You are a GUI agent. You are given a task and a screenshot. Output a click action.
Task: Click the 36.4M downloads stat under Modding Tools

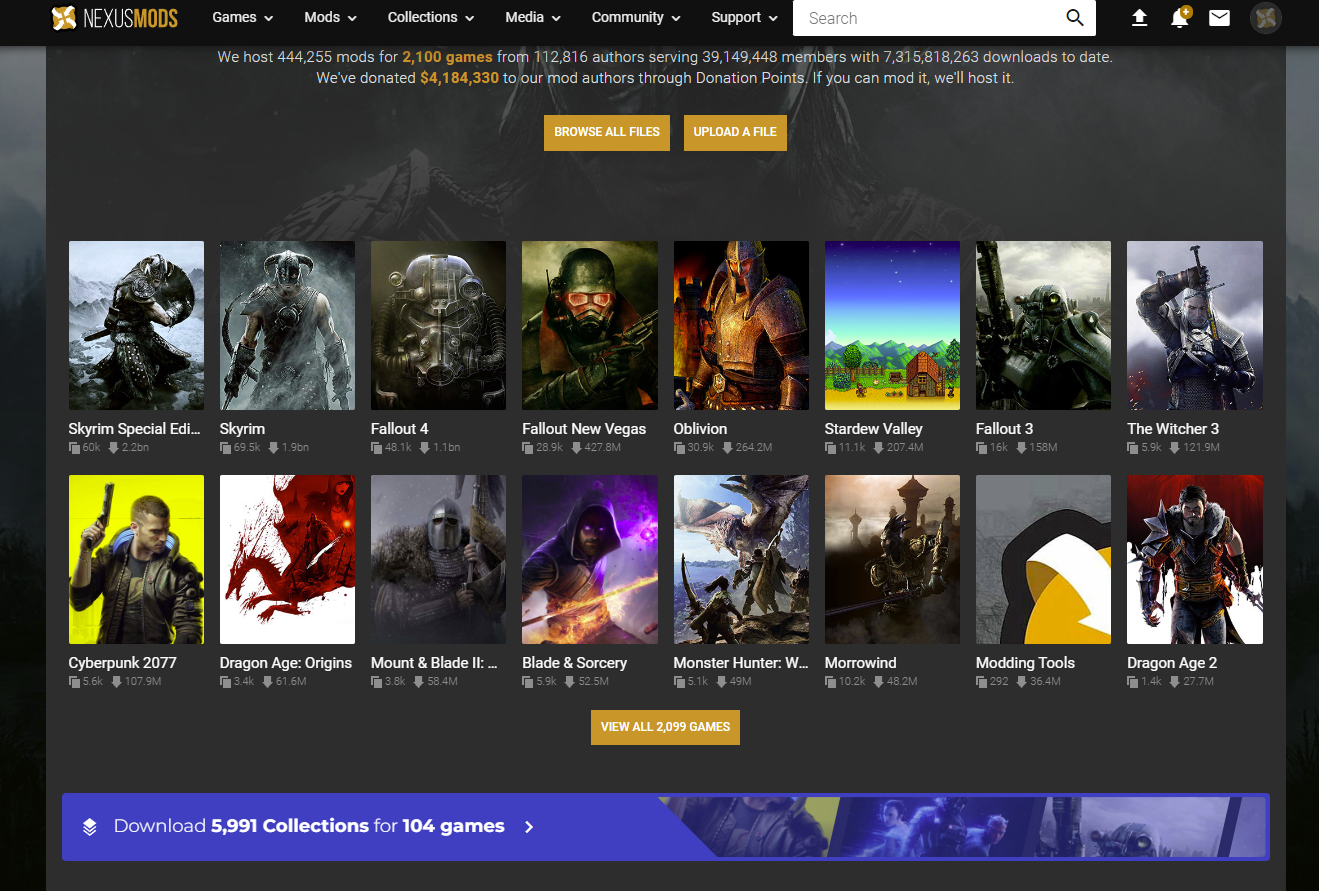pos(1038,681)
